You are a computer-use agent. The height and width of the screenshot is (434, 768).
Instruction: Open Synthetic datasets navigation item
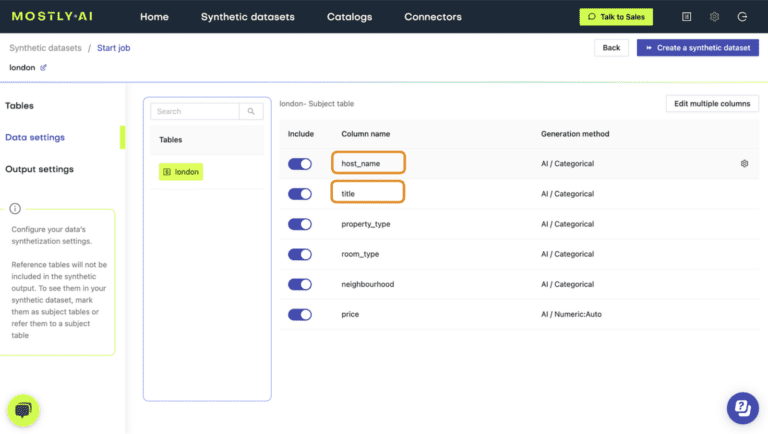(x=247, y=17)
